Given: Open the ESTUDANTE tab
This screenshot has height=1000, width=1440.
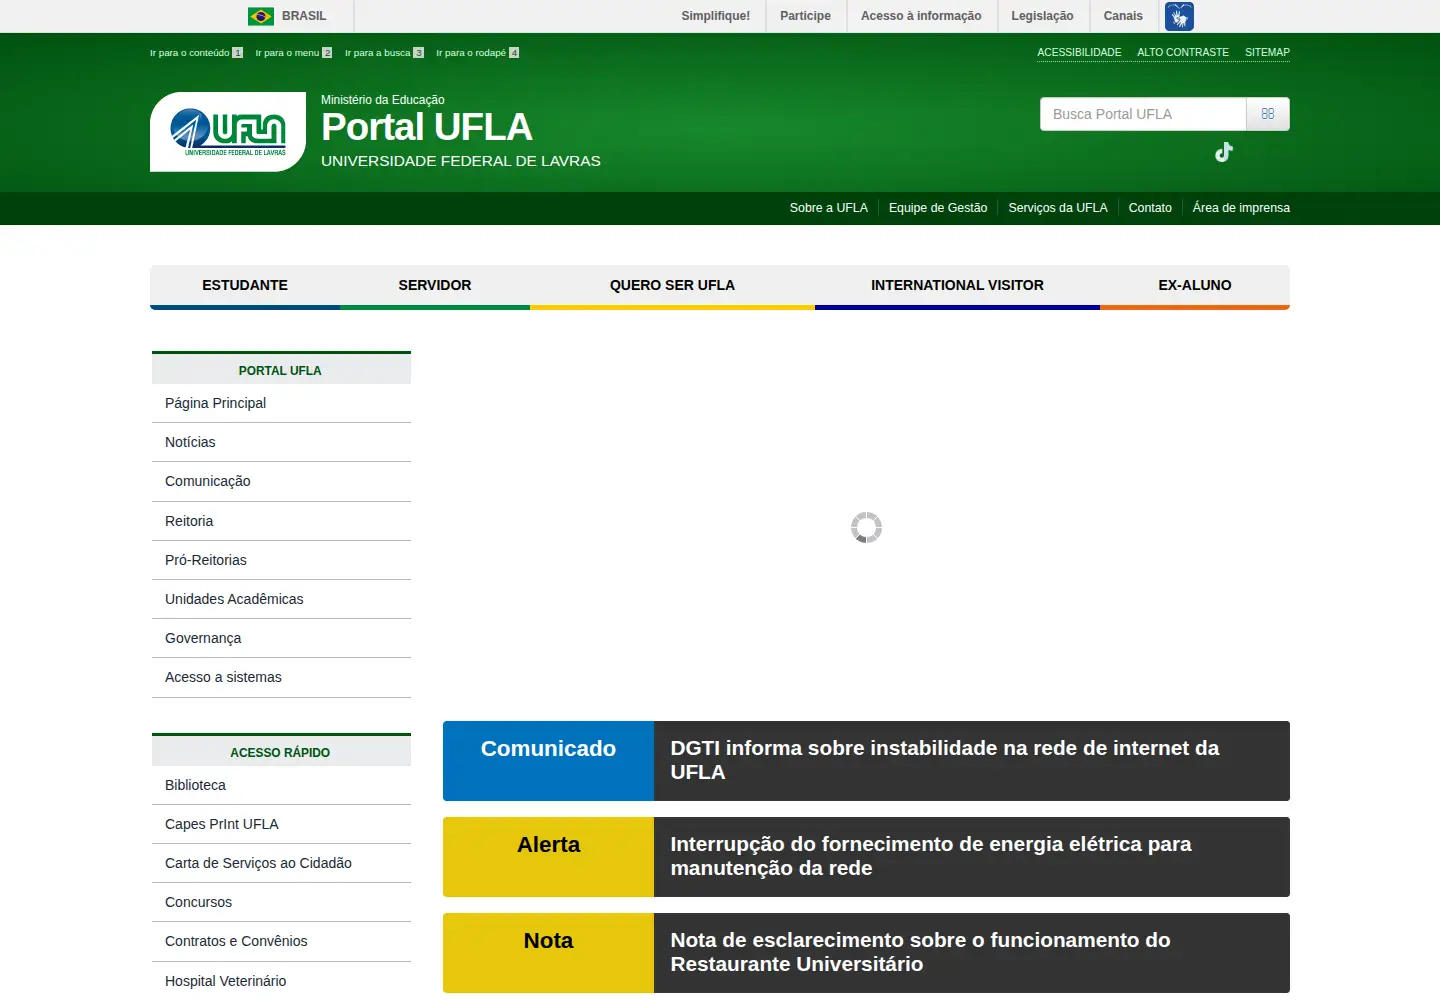Looking at the screenshot, I should [x=245, y=286].
